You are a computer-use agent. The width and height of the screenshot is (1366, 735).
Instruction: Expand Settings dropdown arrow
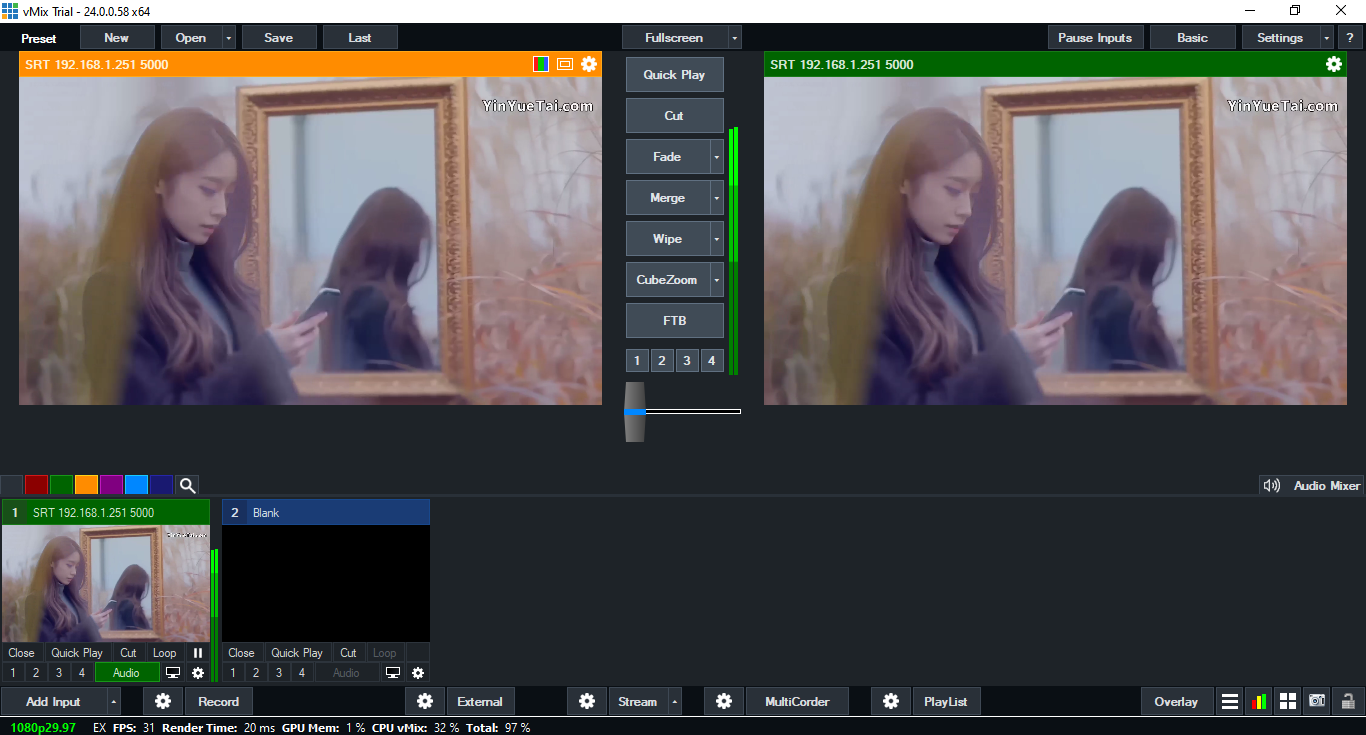[x=1327, y=37]
